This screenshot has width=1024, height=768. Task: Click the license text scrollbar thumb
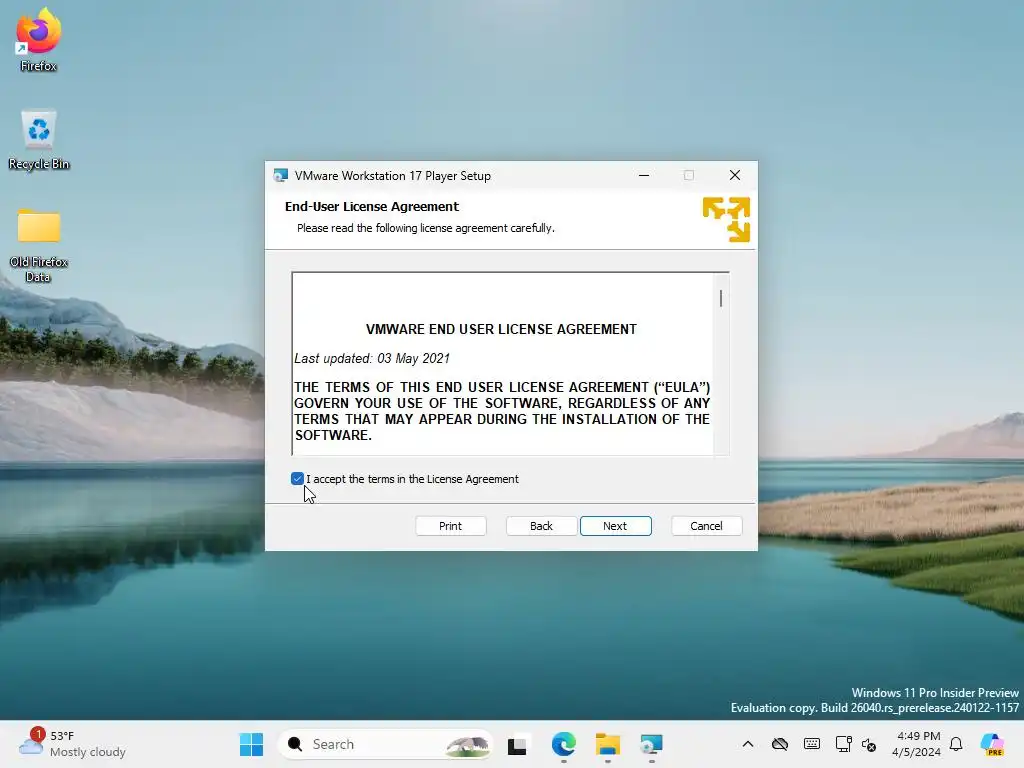point(721,298)
